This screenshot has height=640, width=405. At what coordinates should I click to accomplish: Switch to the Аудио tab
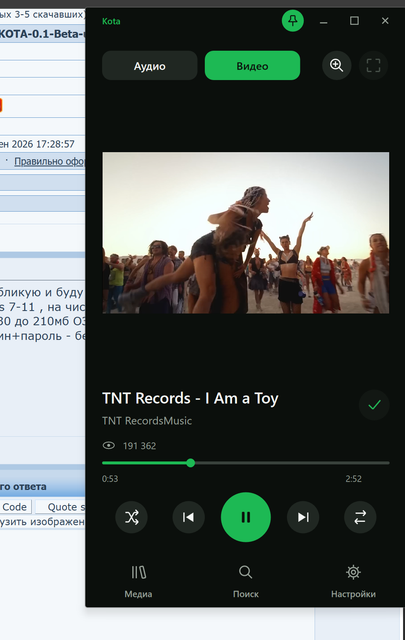tap(150, 66)
